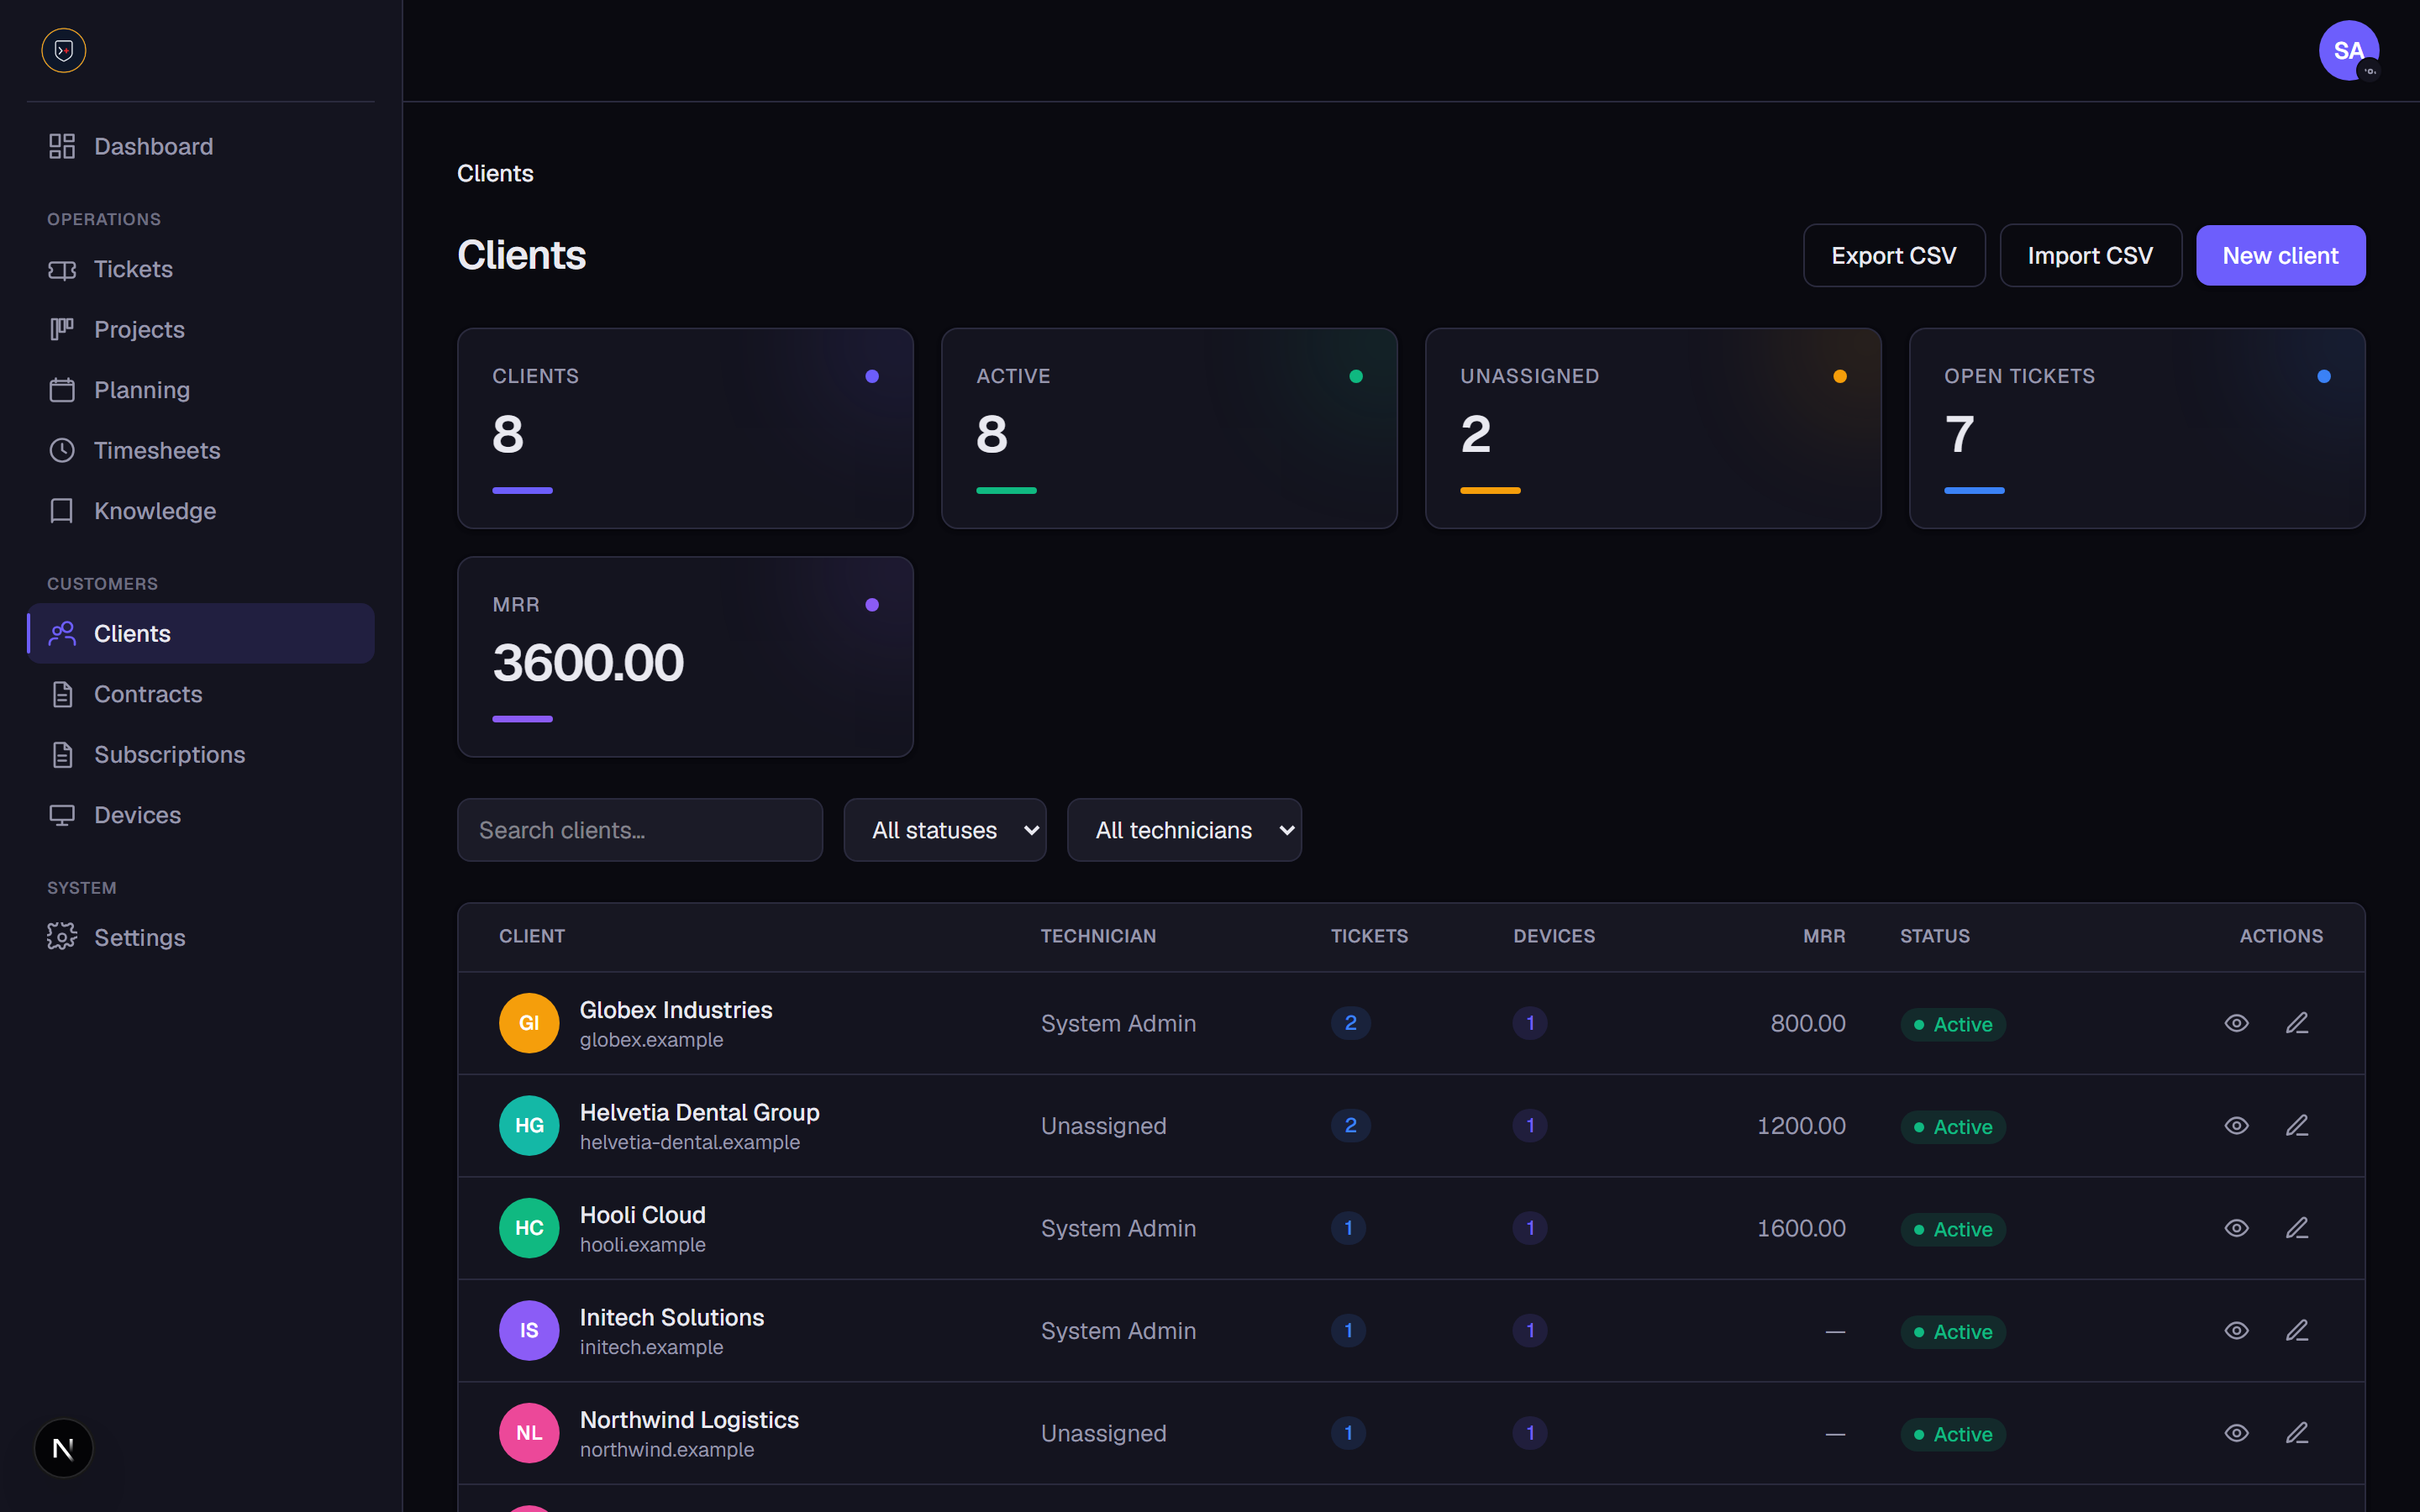Viewport: 2420px width, 1512px height.
Task: Open the SA user avatar menu
Action: click(x=2348, y=50)
